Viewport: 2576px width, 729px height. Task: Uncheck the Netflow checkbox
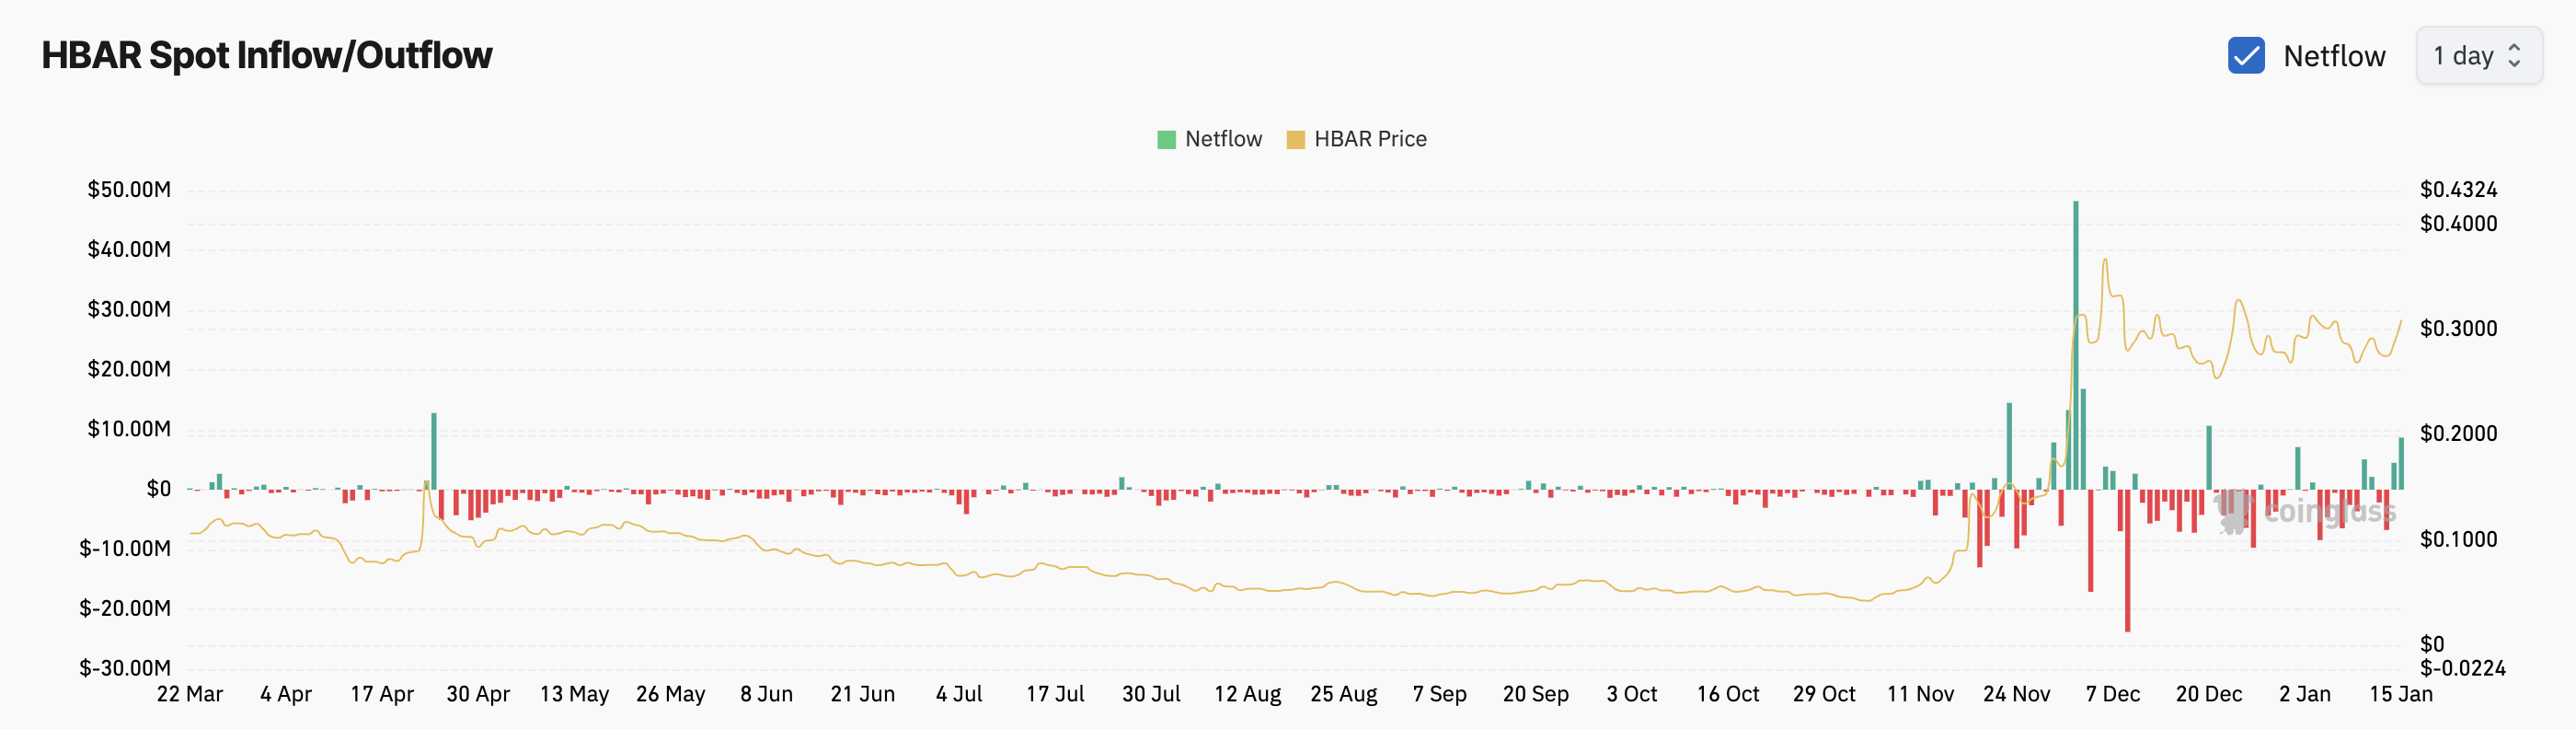[x=2246, y=56]
